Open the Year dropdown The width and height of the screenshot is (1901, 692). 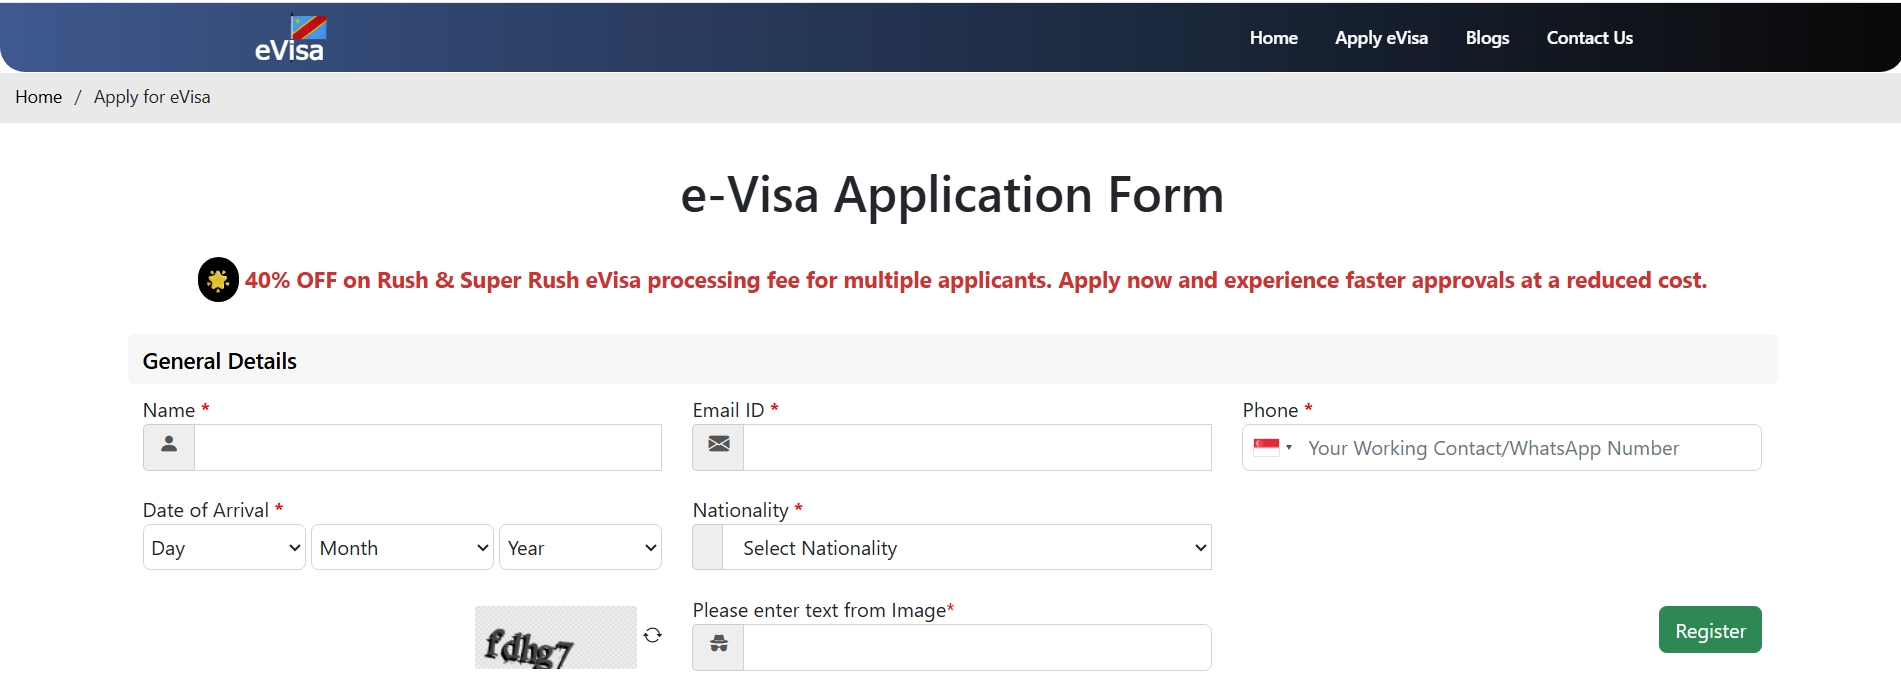(x=580, y=548)
